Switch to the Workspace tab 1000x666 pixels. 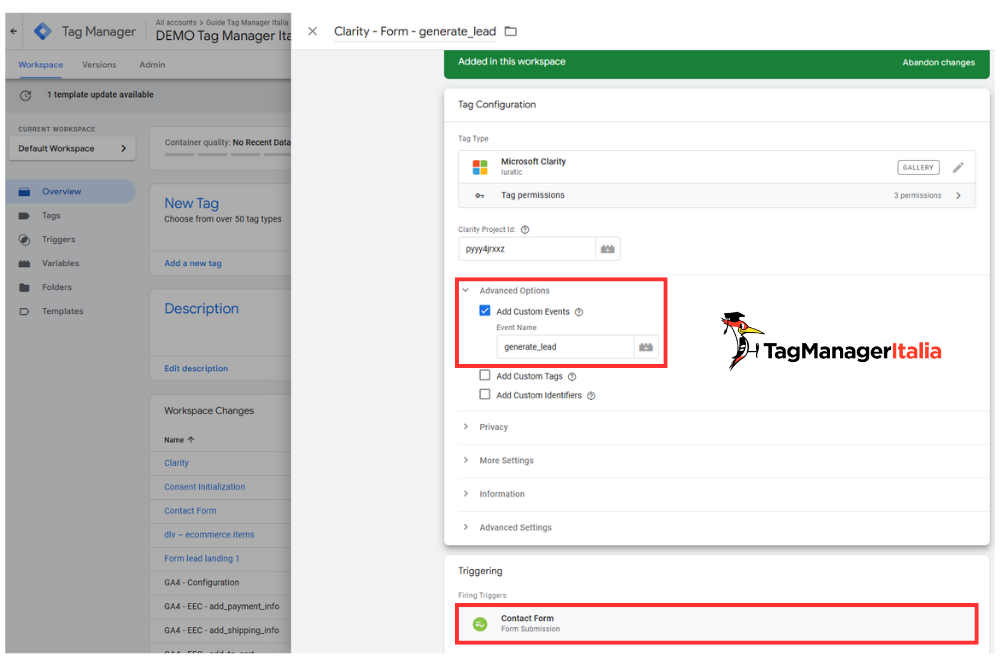pyautogui.click(x=41, y=65)
